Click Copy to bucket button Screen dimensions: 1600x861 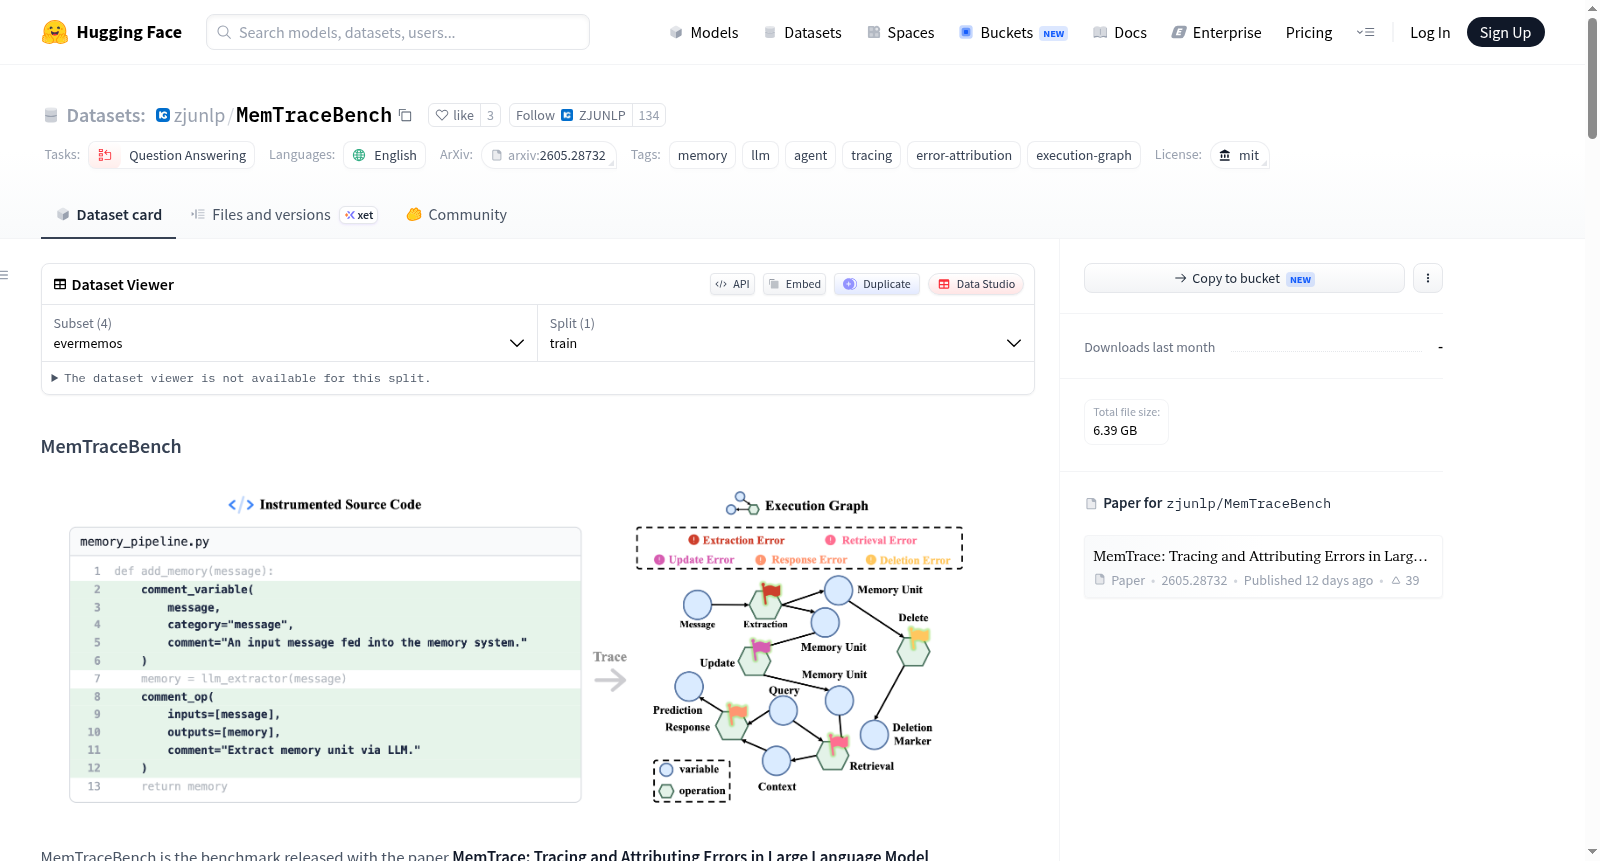pyautogui.click(x=1244, y=278)
